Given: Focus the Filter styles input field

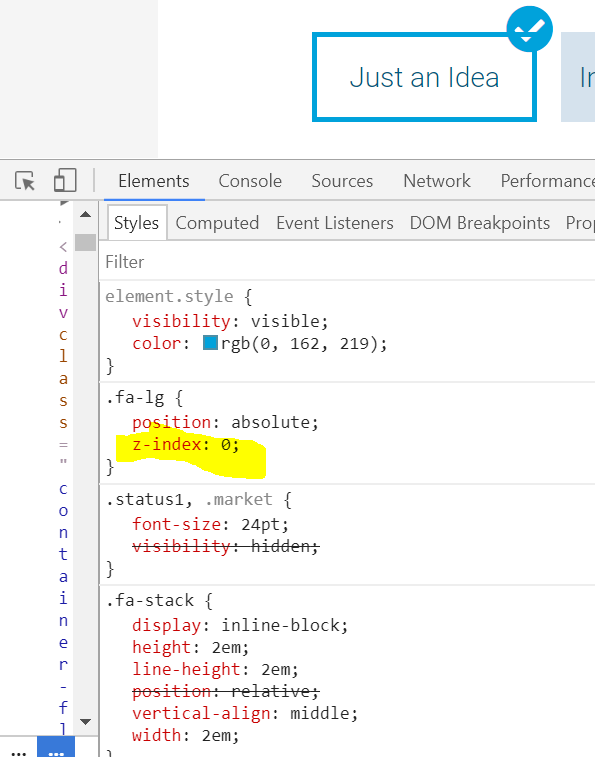Looking at the screenshot, I should pos(347,262).
